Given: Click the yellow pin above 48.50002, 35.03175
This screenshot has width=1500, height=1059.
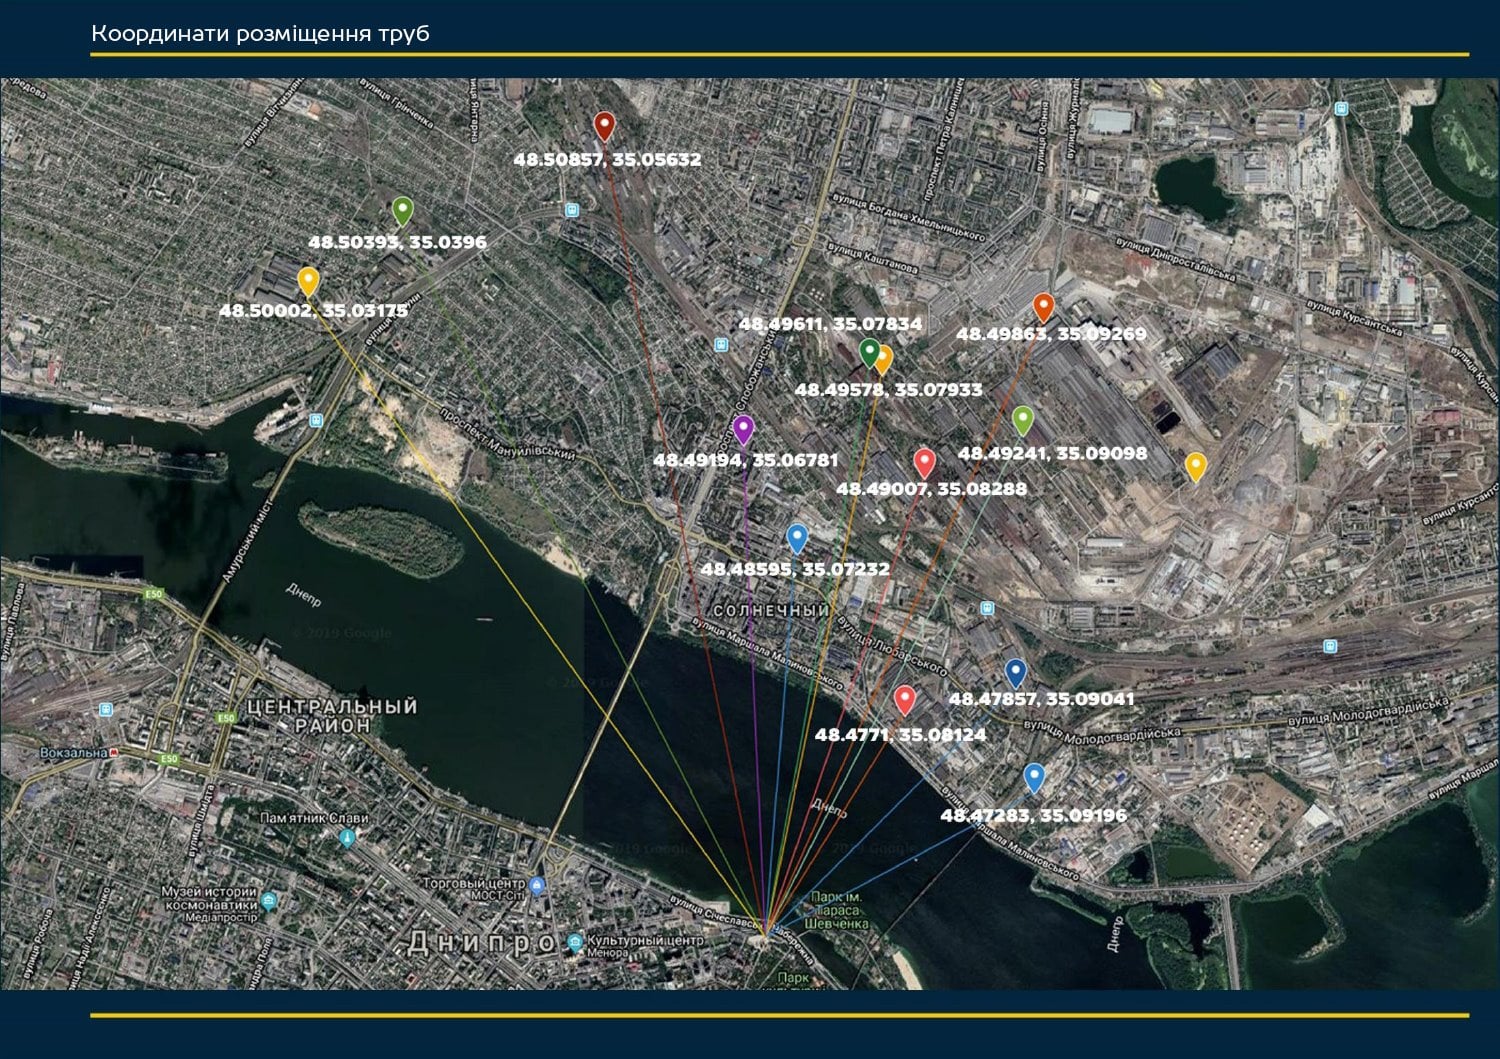Looking at the screenshot, I should (x=308, y=280).
